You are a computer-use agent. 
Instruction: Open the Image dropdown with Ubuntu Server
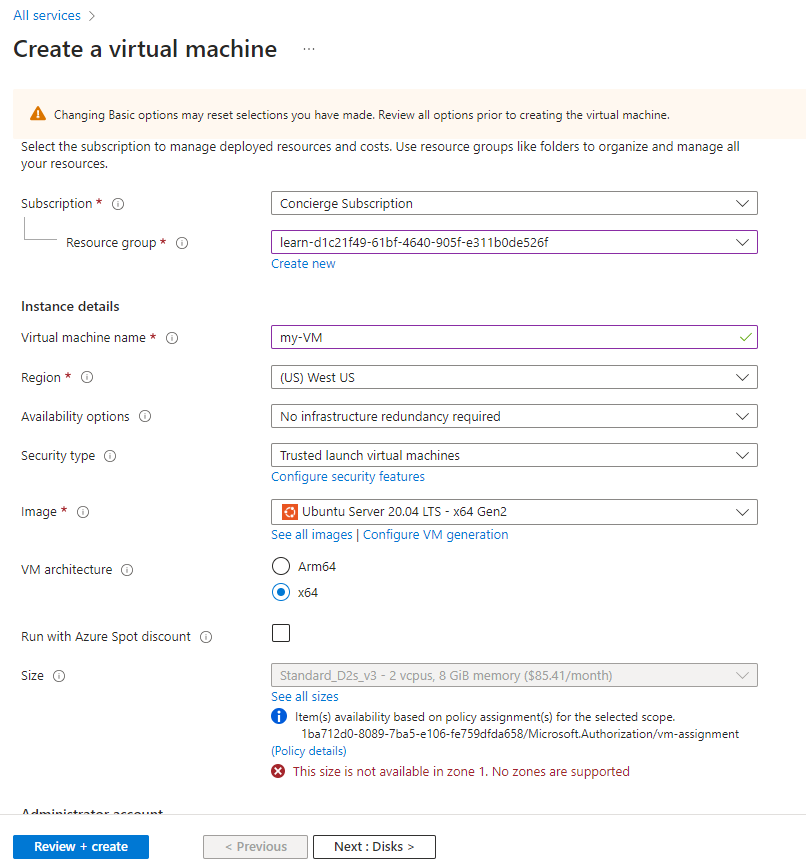point(514,512)
